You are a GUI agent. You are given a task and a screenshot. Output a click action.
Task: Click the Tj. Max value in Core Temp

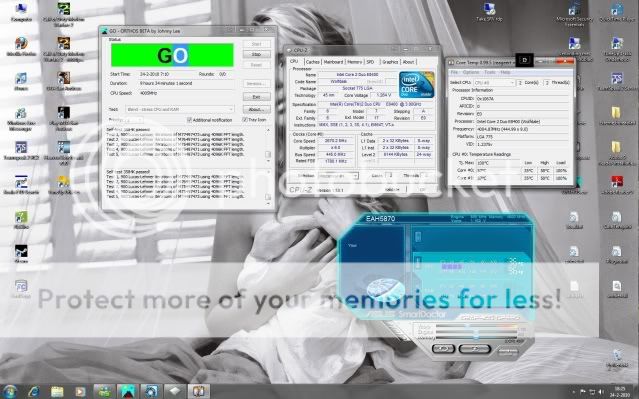(x=498, y=163)
